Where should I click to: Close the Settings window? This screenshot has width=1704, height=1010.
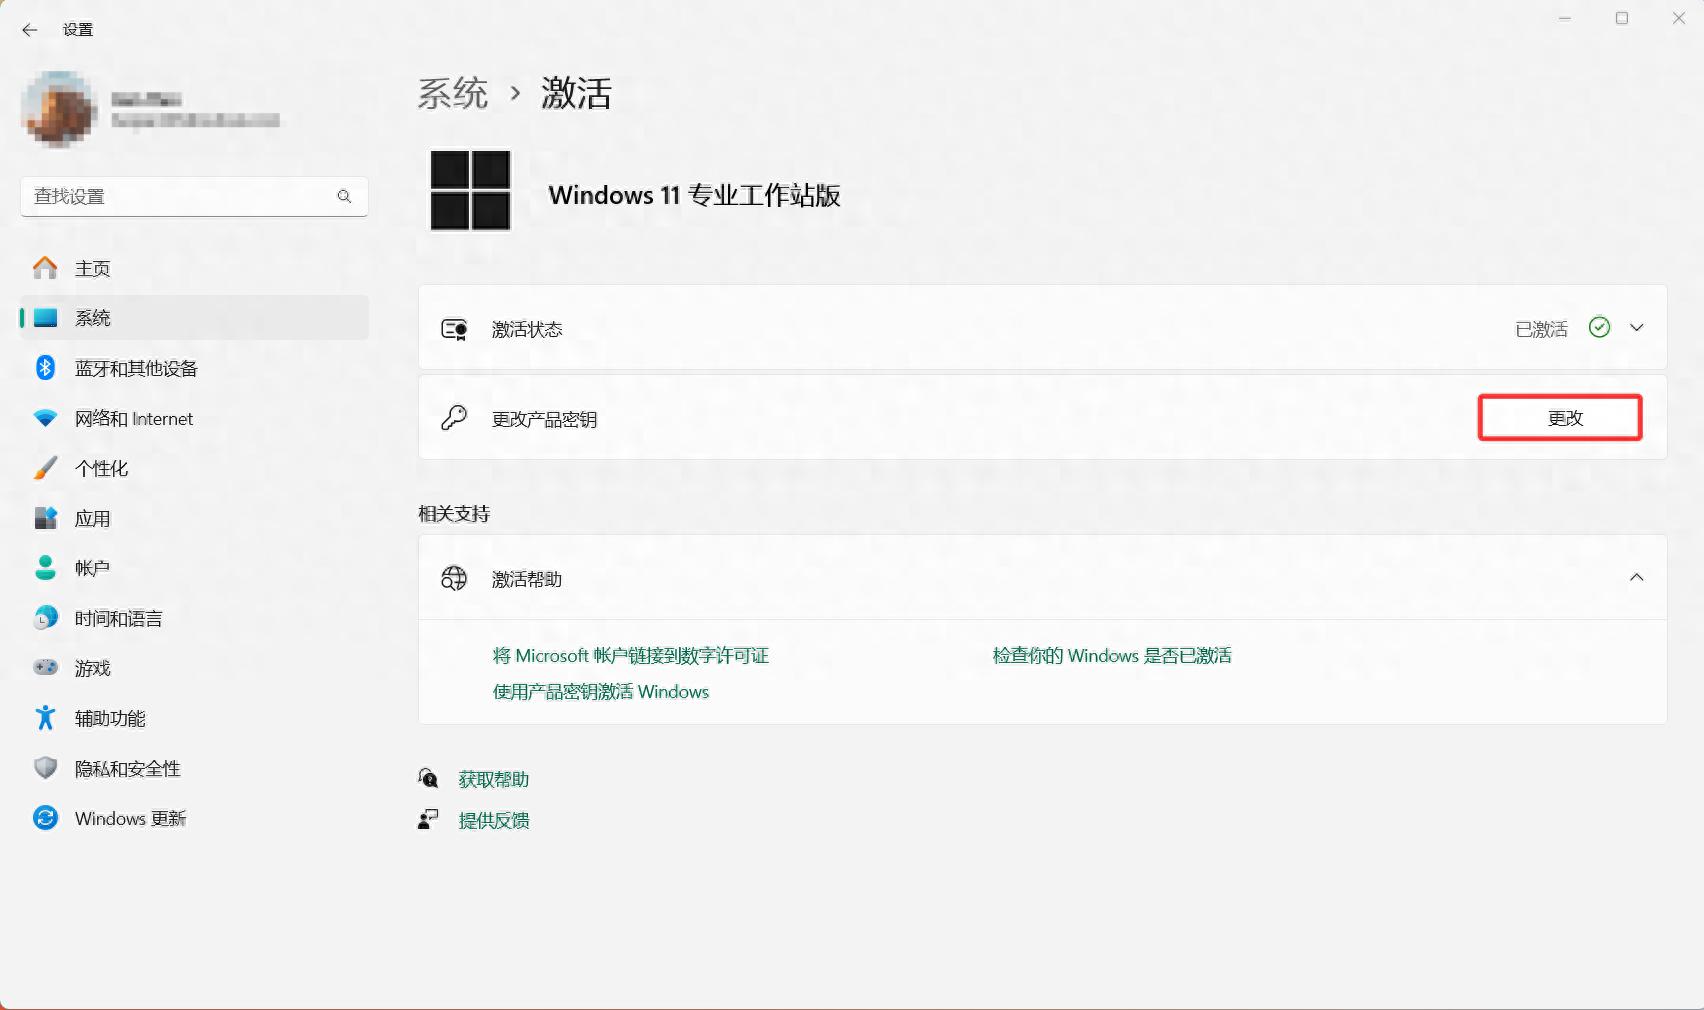click(x=1679, y=19)
